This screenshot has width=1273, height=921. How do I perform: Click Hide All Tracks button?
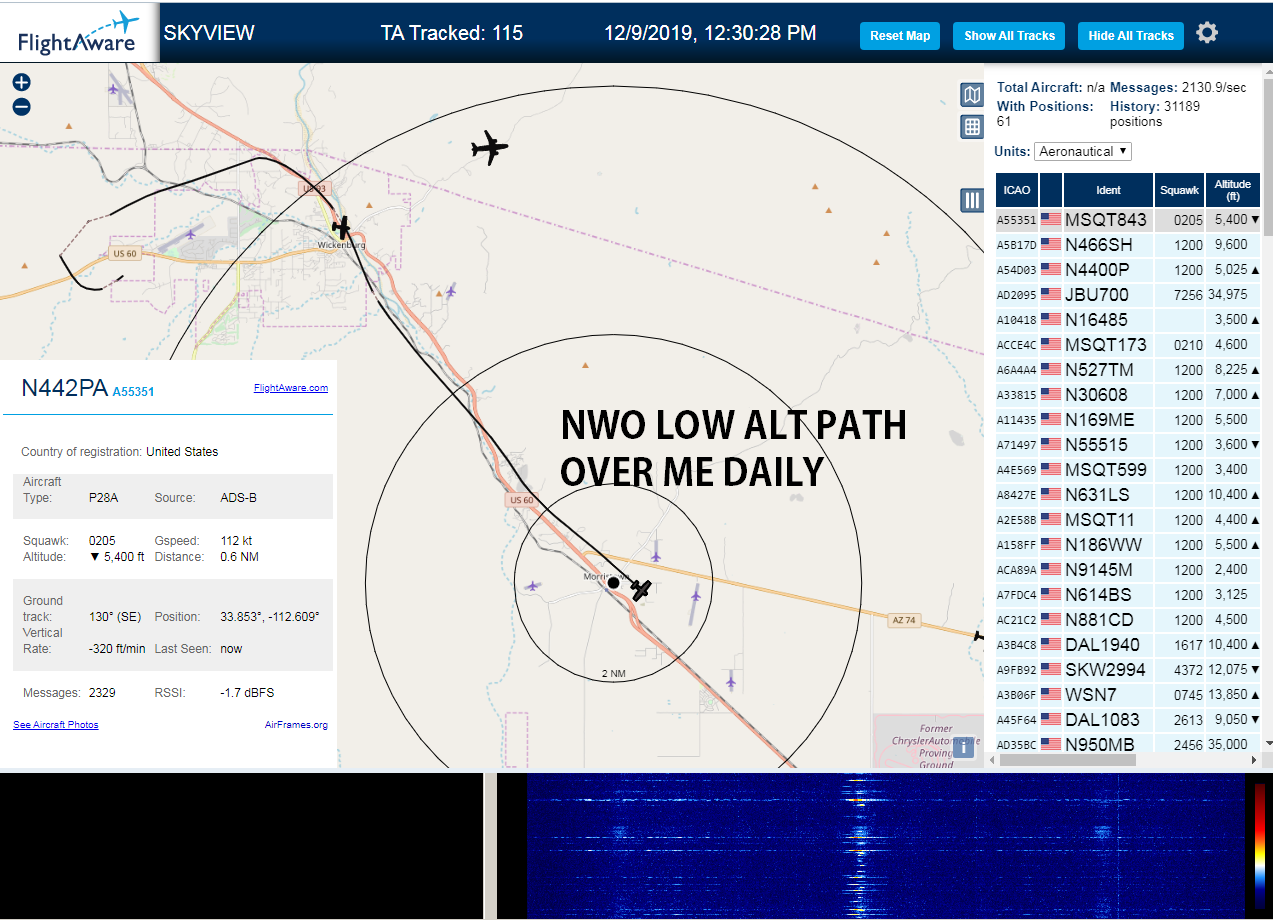(1131, 36)
